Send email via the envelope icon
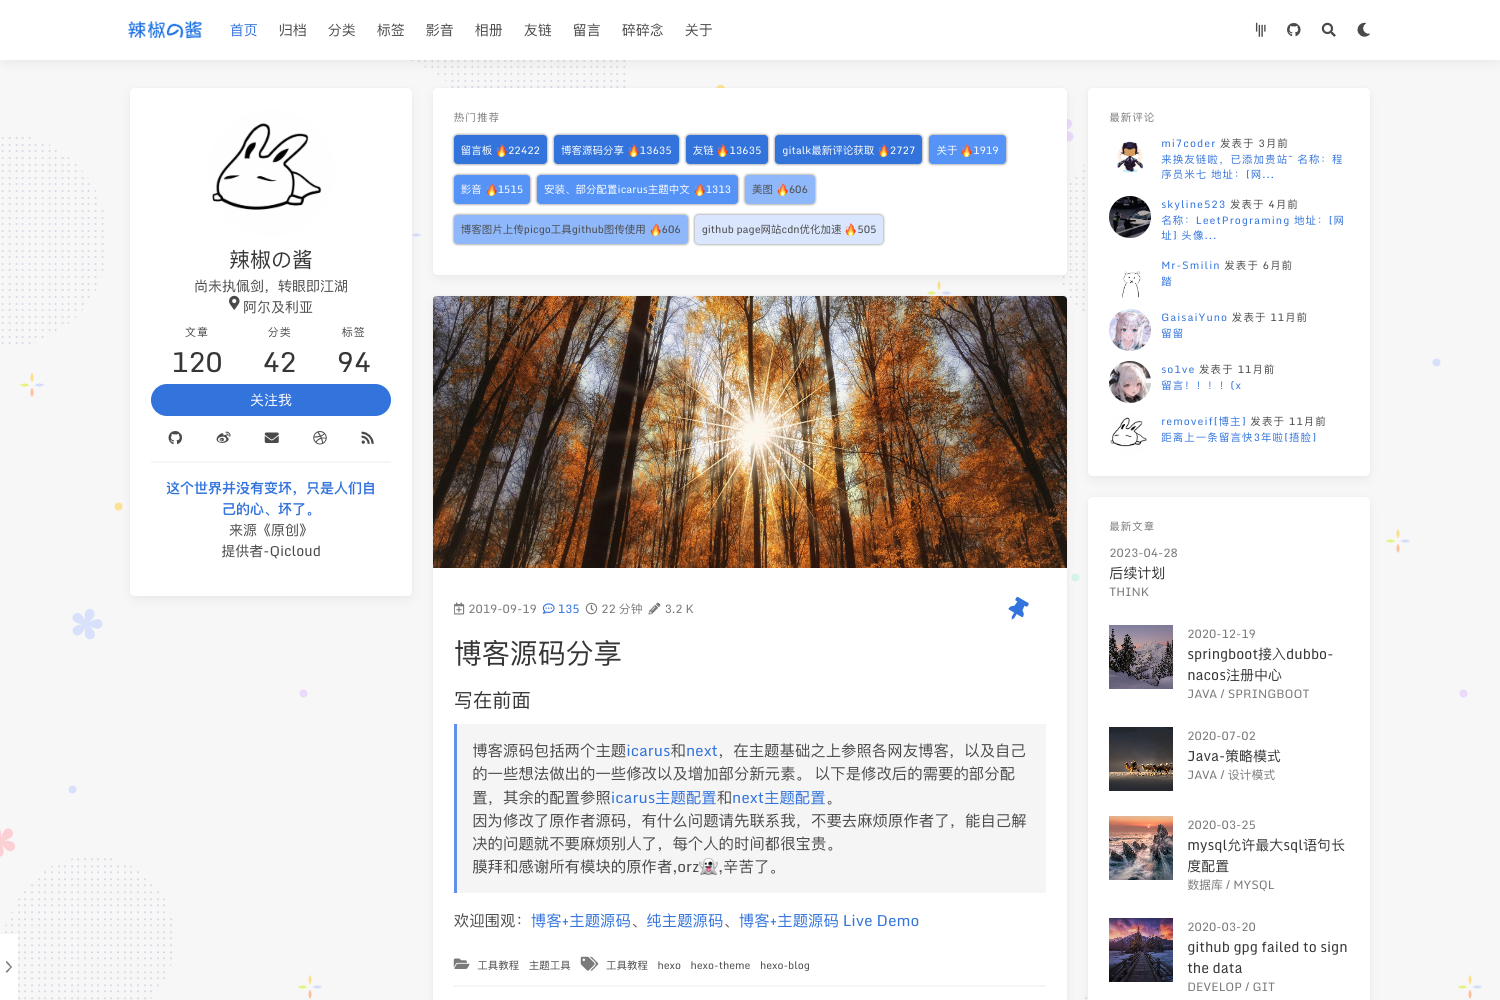 coord(271,437)
